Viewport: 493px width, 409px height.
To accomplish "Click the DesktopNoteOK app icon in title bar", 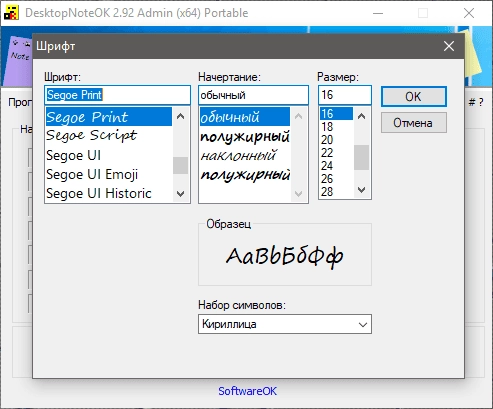I will (x=11, y=13).
